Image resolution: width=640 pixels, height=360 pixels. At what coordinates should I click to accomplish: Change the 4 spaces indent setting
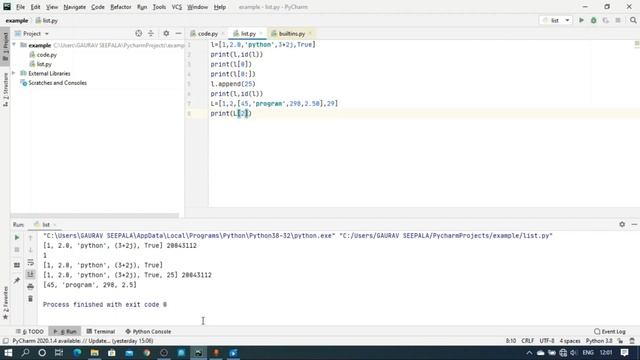[x=570, y=341]
